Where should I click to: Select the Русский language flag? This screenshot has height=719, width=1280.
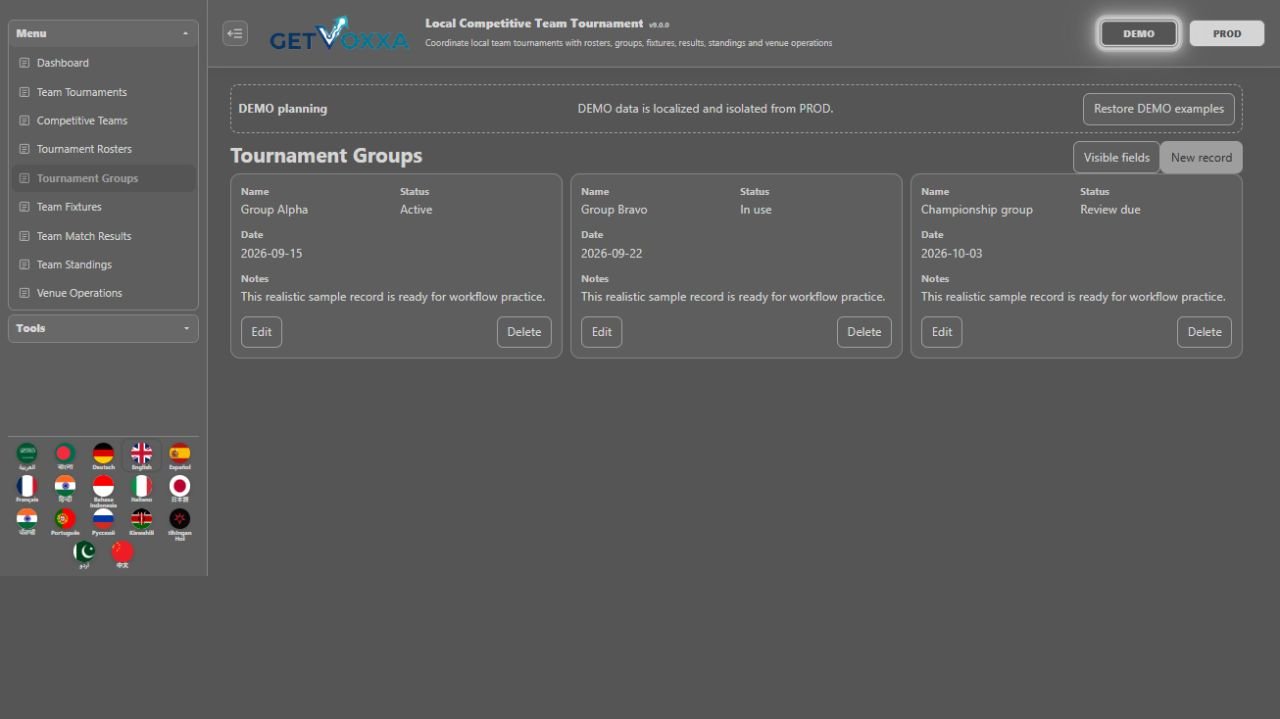click(103, 520)
